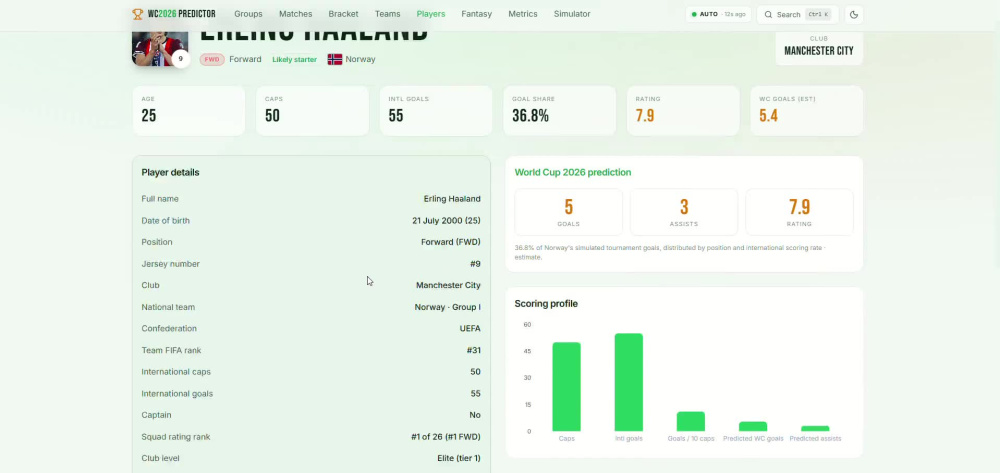Toggle the AUTO refresh button
This screenshot has height=473, width=1000.
point(718,15)
